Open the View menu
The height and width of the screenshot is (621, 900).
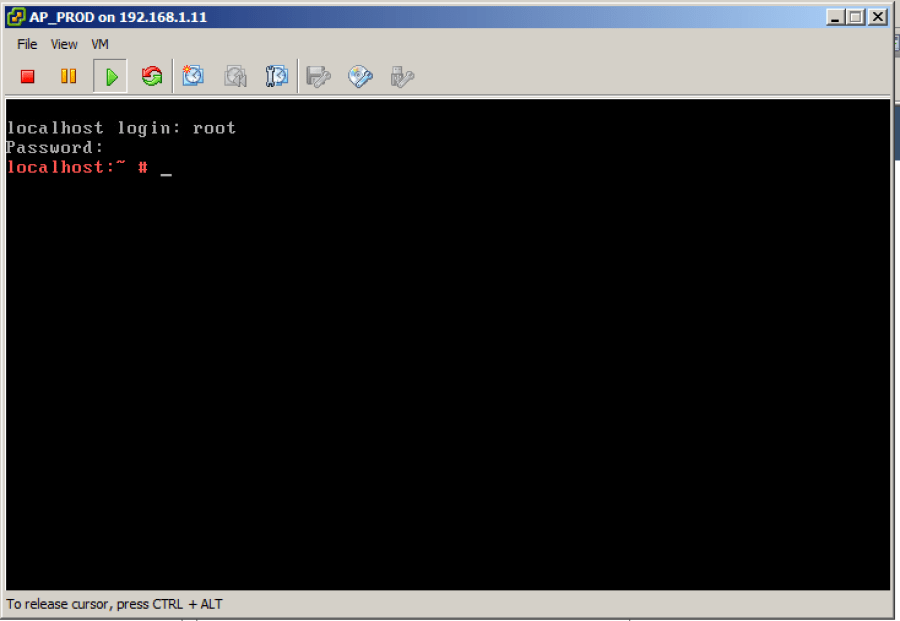tap(64, 44)
